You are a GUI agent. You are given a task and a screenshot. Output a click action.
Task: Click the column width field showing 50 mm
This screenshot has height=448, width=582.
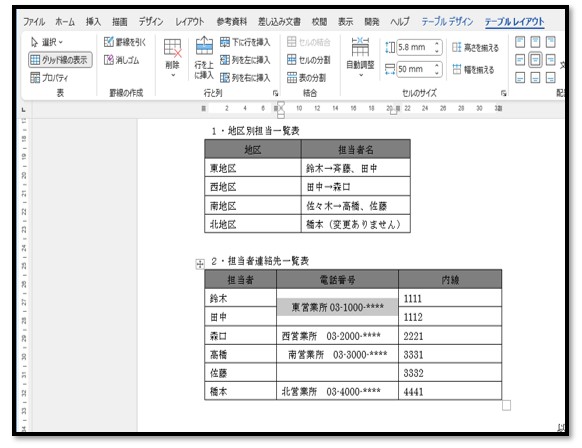(x=415, y=69)
